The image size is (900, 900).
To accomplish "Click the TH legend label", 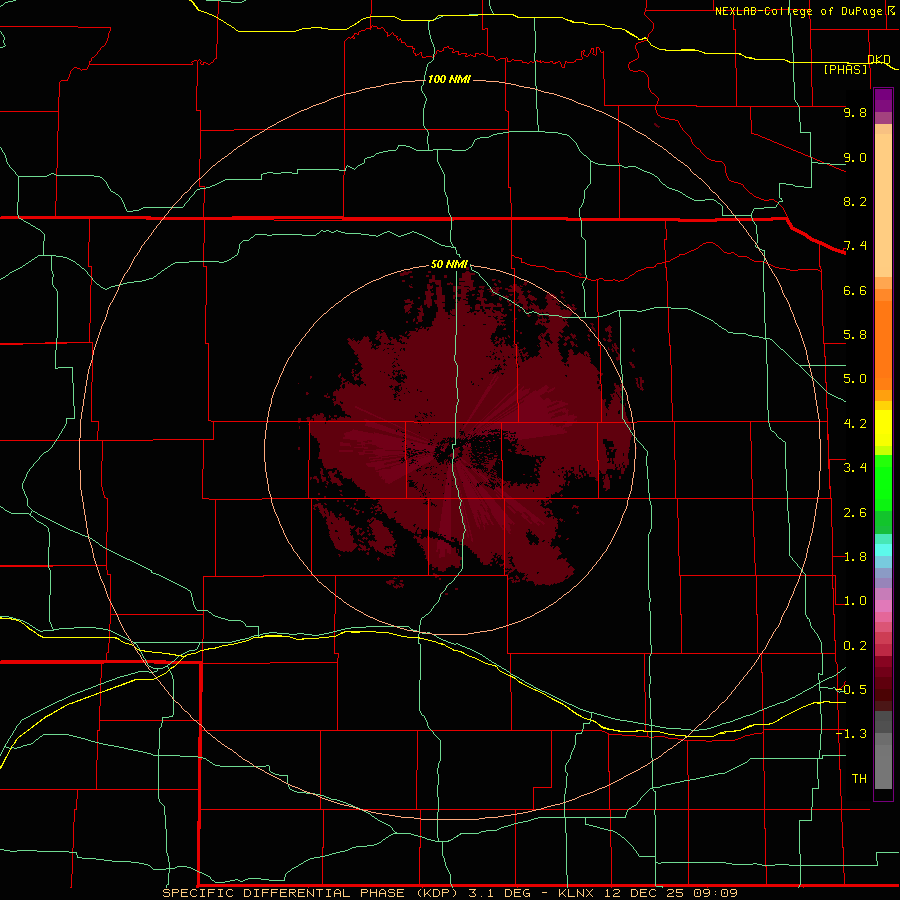I will [859, 779].
